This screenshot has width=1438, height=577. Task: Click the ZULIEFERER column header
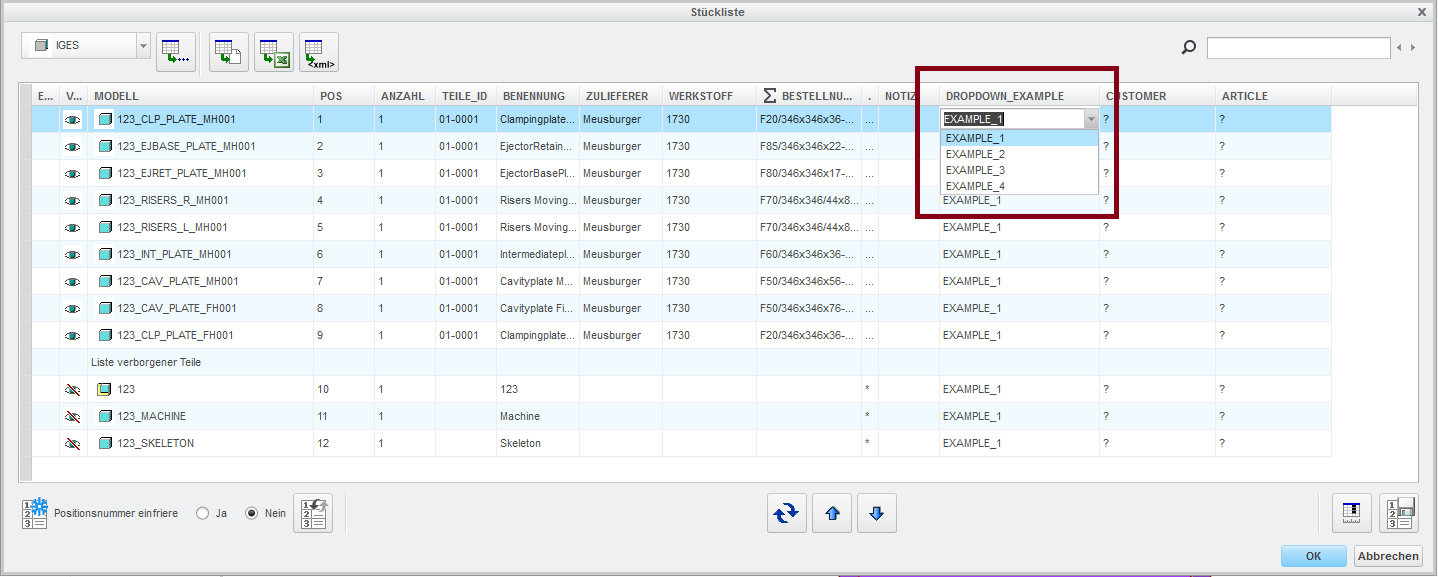pyautogui.click(x=621, y=96)
